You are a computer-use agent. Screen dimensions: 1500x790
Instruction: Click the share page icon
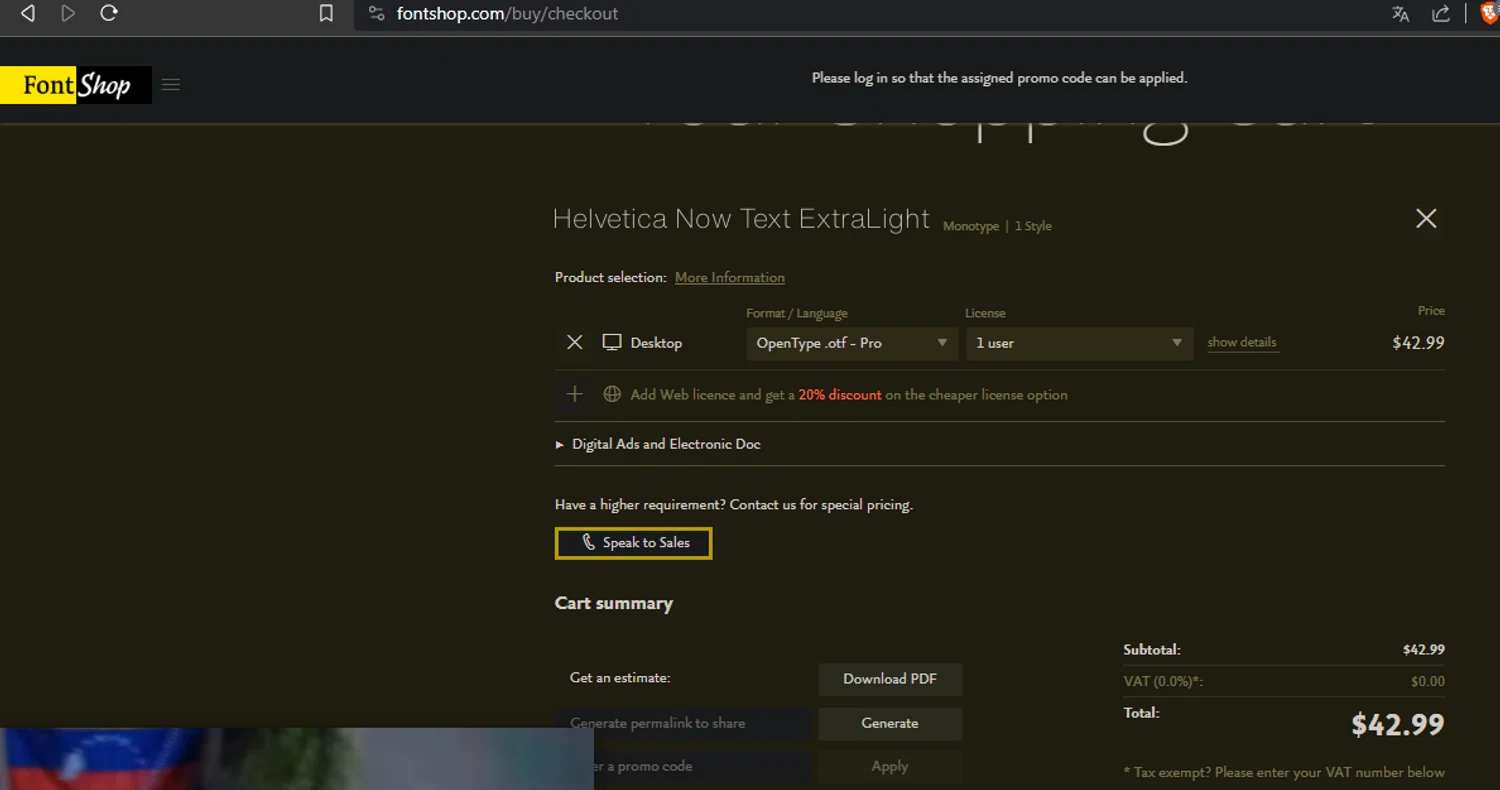point(1441,13)
